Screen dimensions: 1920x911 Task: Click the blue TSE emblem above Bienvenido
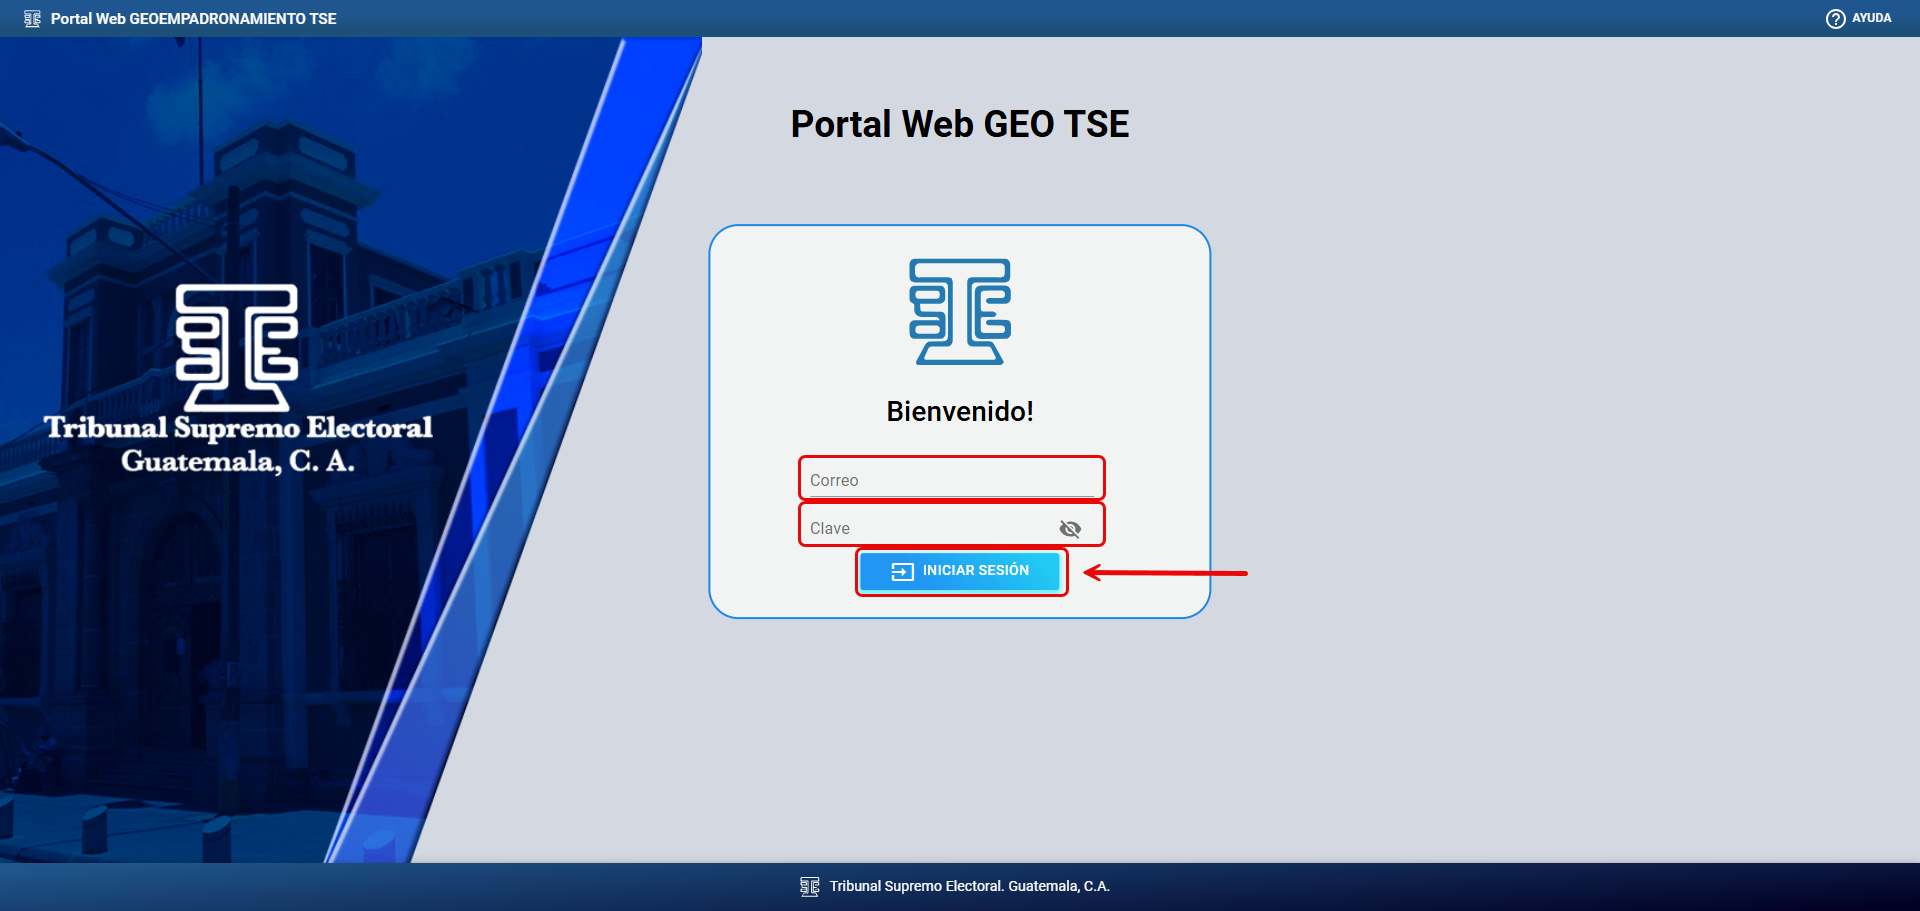pyautogui.click(x=959, y=312)
